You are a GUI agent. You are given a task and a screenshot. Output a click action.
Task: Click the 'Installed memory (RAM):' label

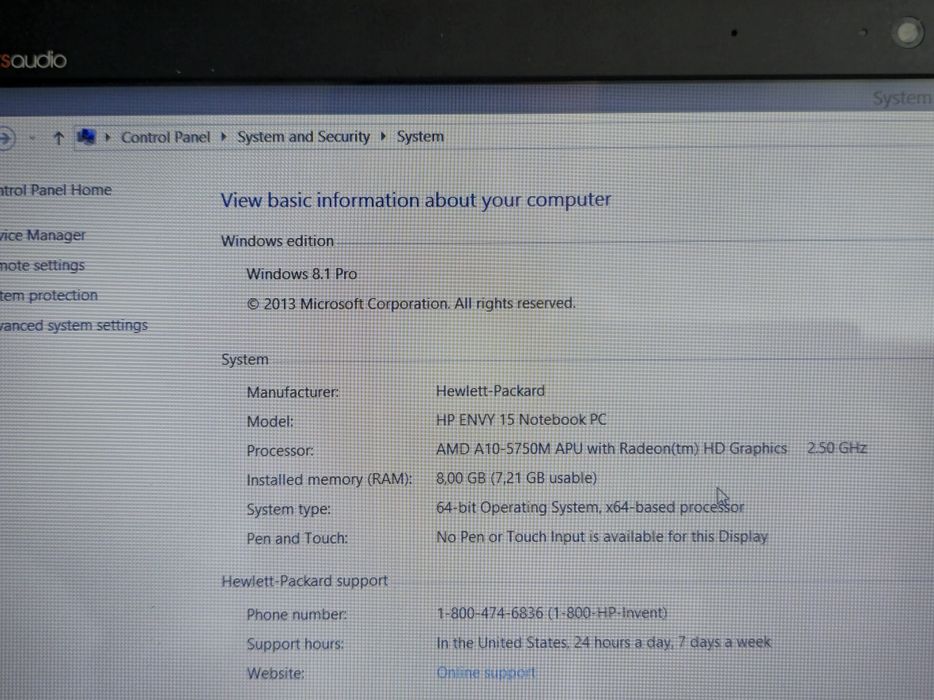click(x=329, y=480)
